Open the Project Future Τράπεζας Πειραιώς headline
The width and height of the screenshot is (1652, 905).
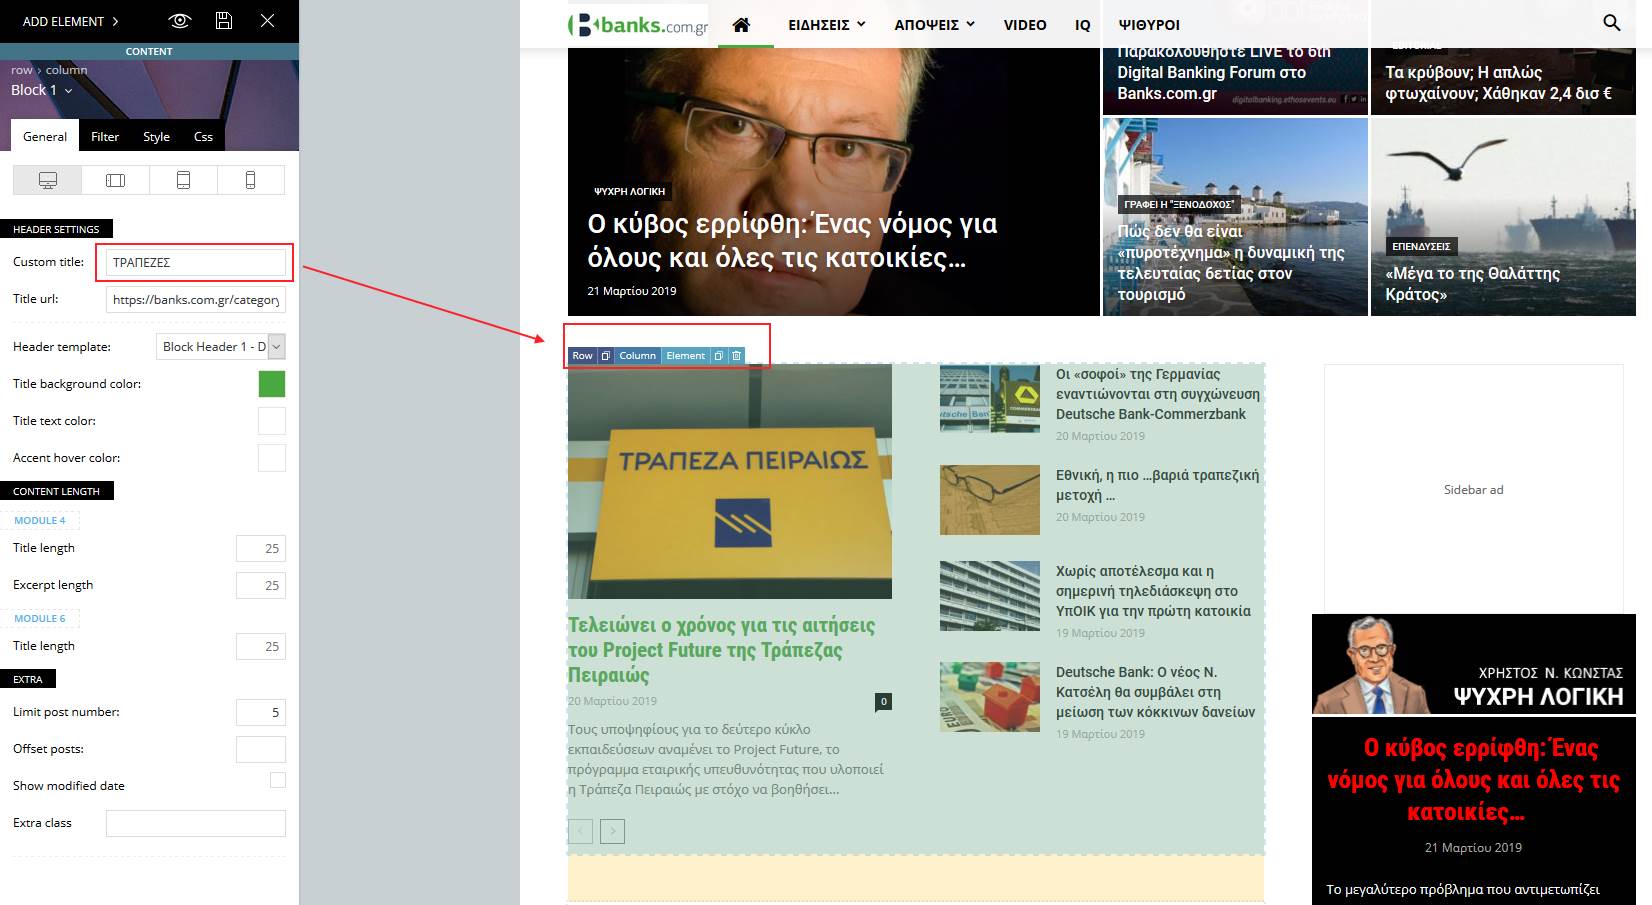click(x=721, y=650)
